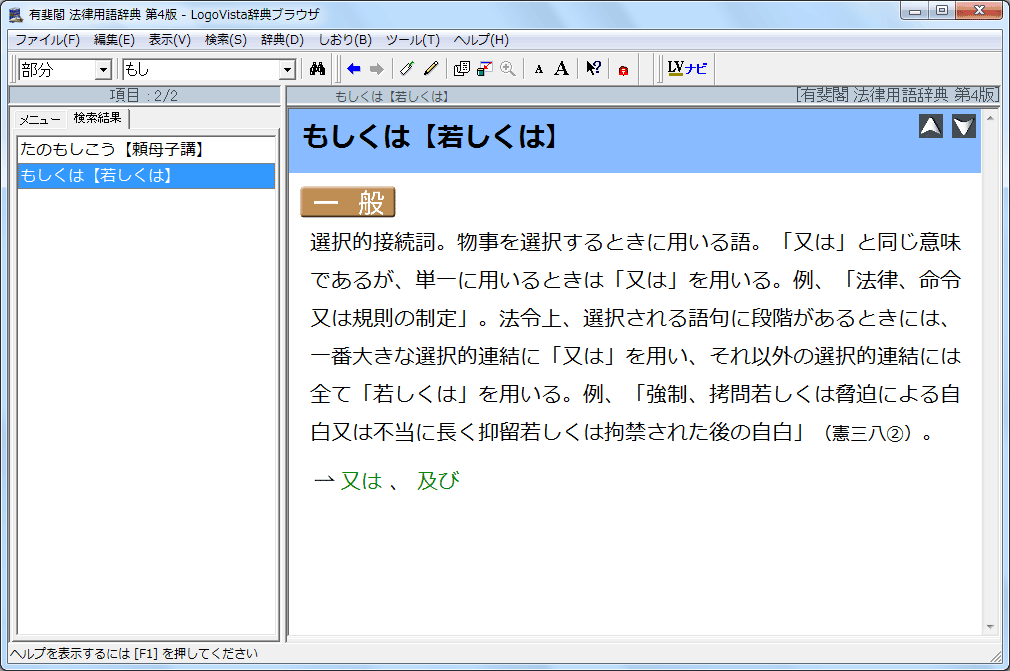This screenshot has width=1010, height=671.
Task: Select たのもしこう【頼母子講】 in results list
Action: point(112,150)
